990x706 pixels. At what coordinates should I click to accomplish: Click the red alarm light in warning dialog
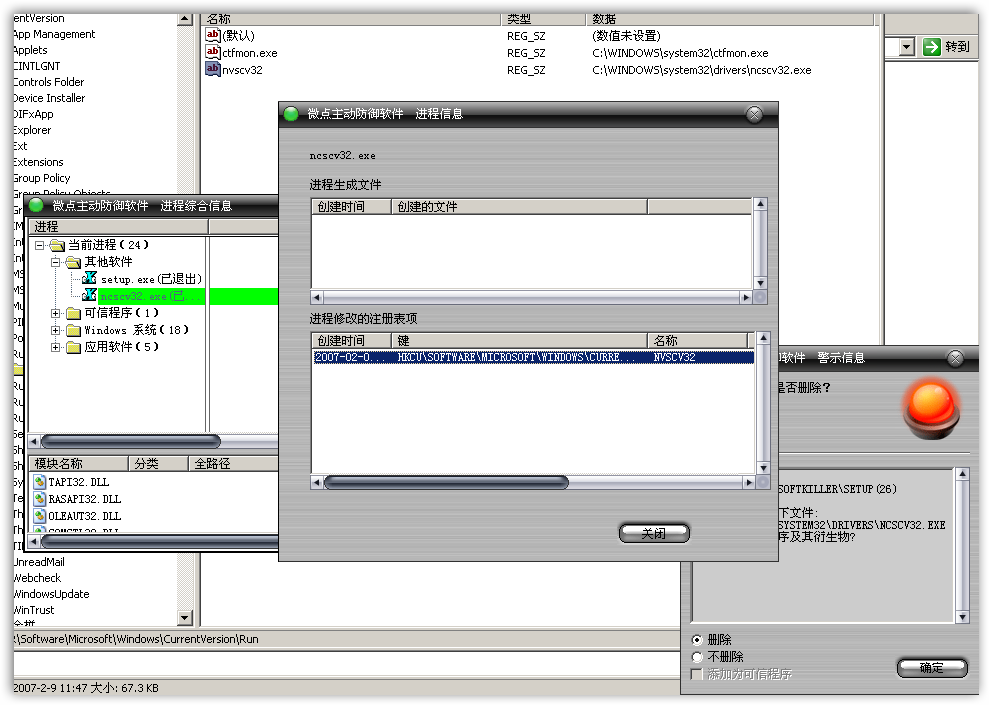tap(932, 410)
